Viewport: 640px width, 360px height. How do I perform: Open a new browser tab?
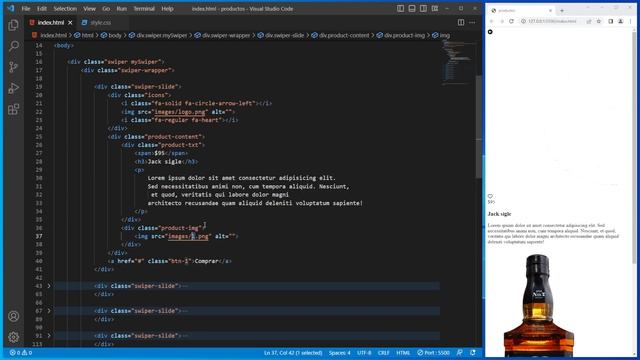tap(562, 11)
